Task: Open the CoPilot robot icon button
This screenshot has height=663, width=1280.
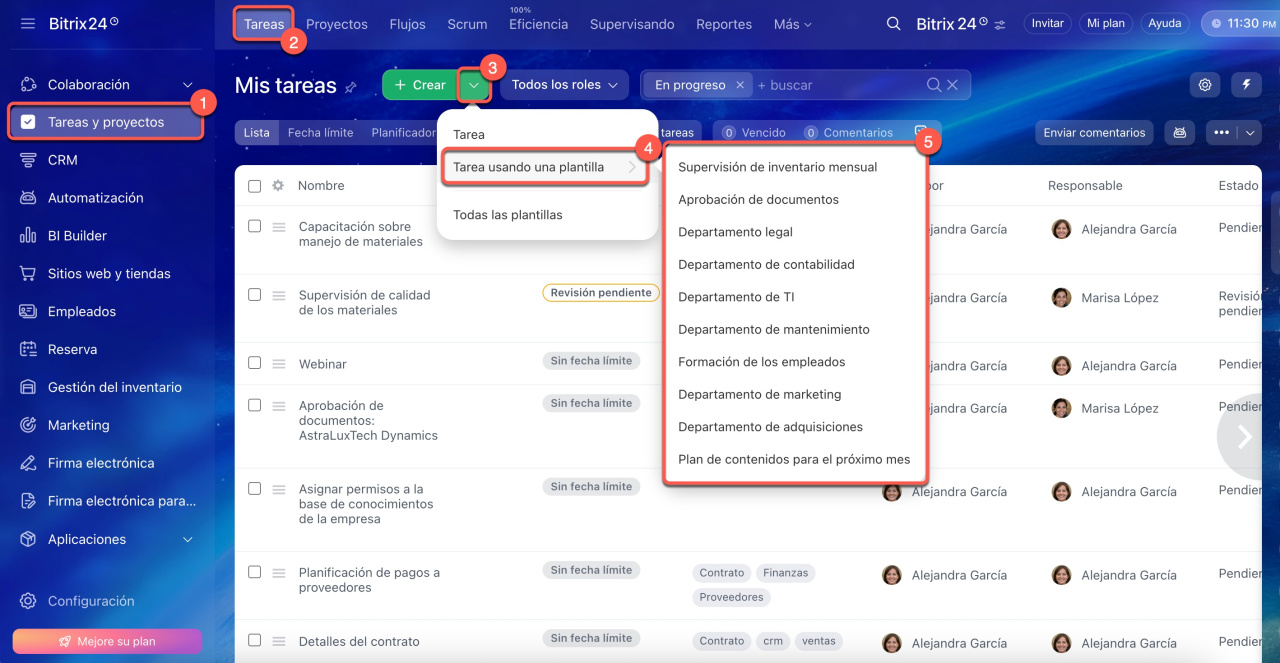Action: point(1180,133)
